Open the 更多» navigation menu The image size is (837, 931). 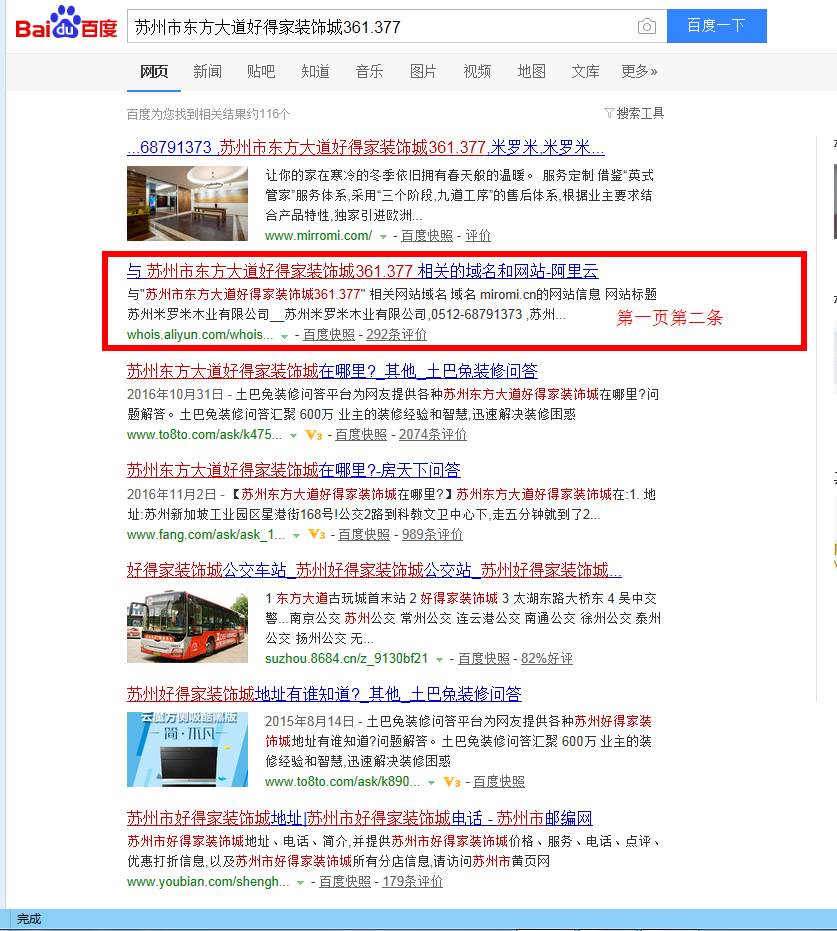tap(641, 71)
